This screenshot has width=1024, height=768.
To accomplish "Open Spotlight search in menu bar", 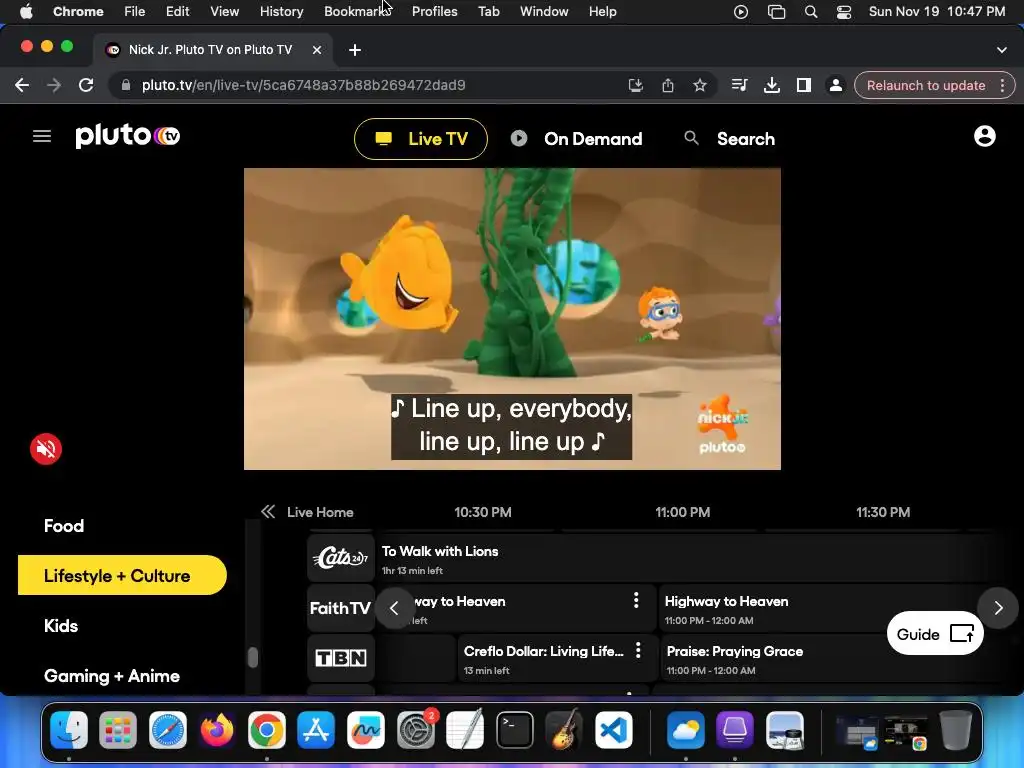I will point(810,12).
